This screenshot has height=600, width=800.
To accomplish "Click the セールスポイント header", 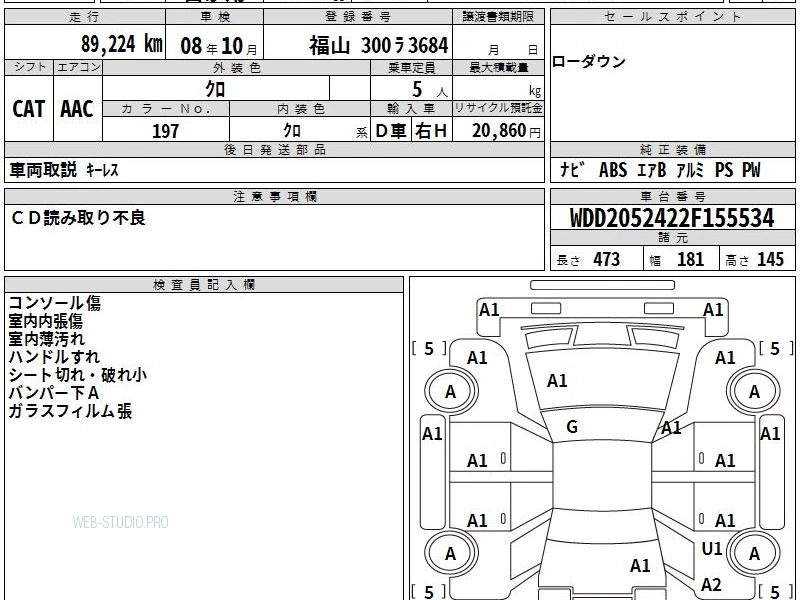I will tap(672, 17).
